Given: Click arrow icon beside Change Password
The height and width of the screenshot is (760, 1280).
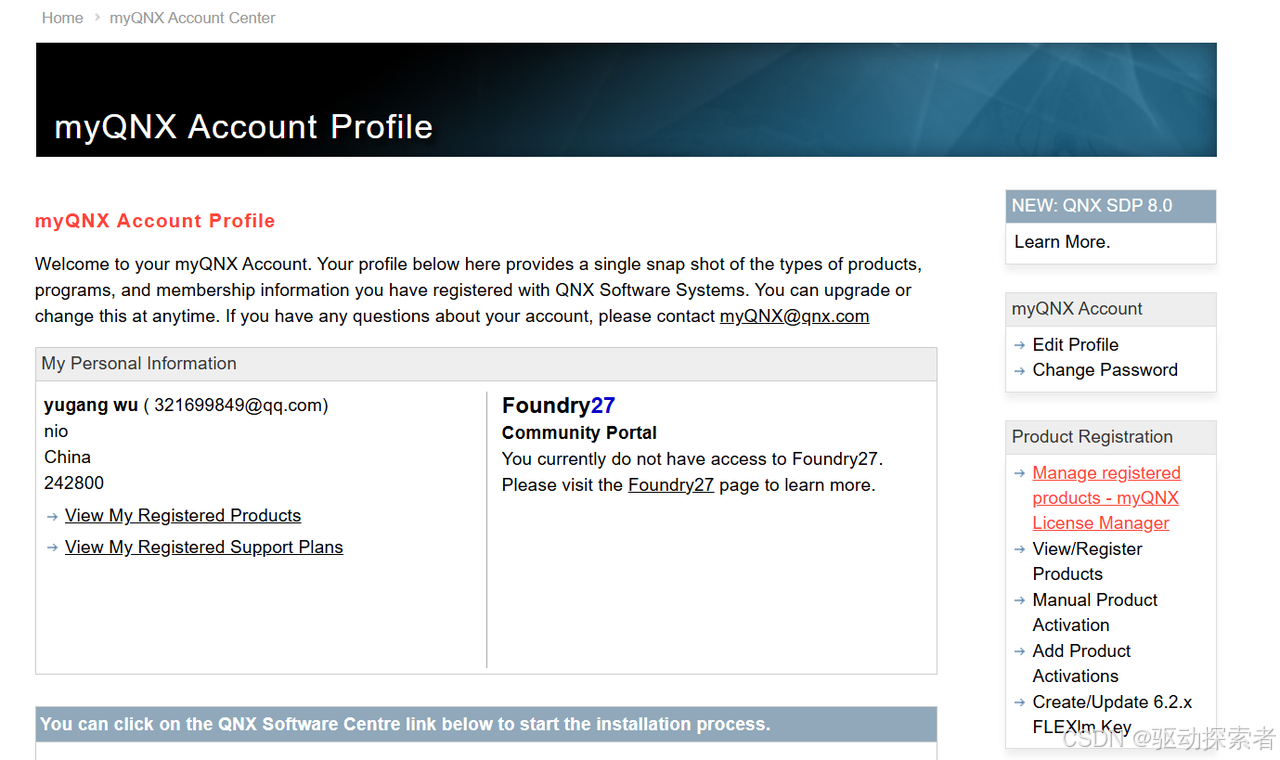Looking at the screenshot, I should (1019, 370).
